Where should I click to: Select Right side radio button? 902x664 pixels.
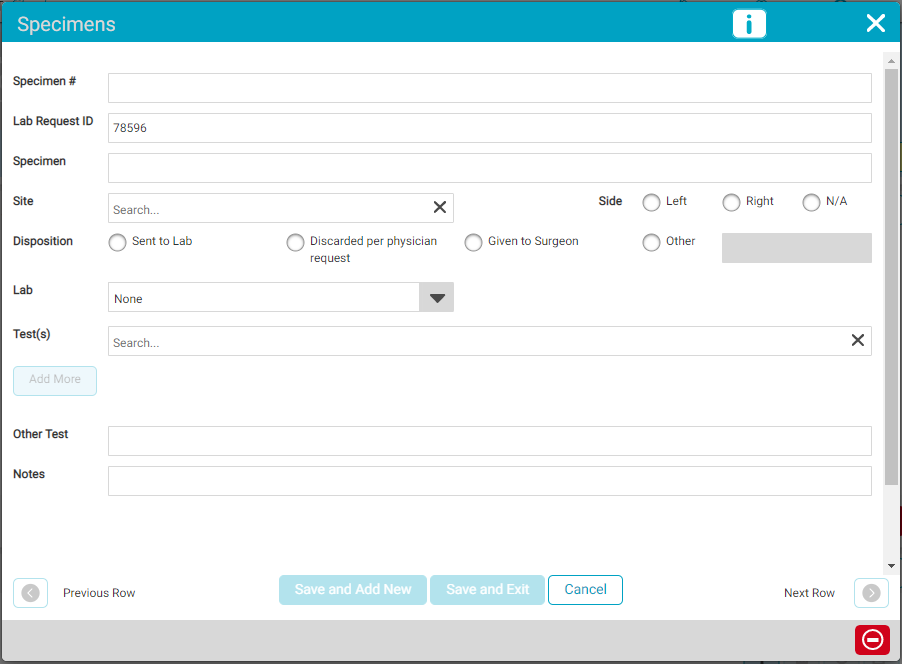[731, 203]
